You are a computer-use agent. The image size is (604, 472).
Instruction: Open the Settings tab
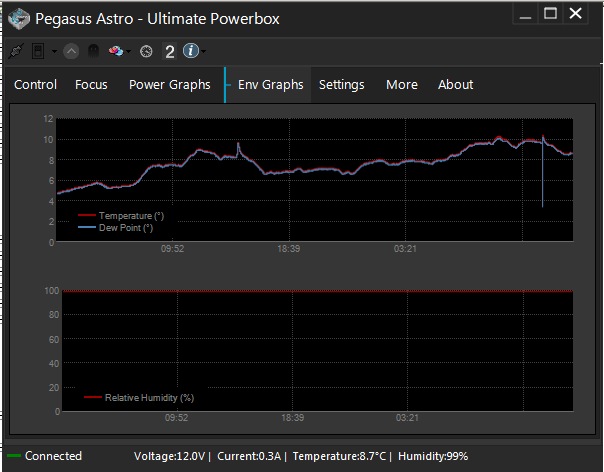[342, 85]
